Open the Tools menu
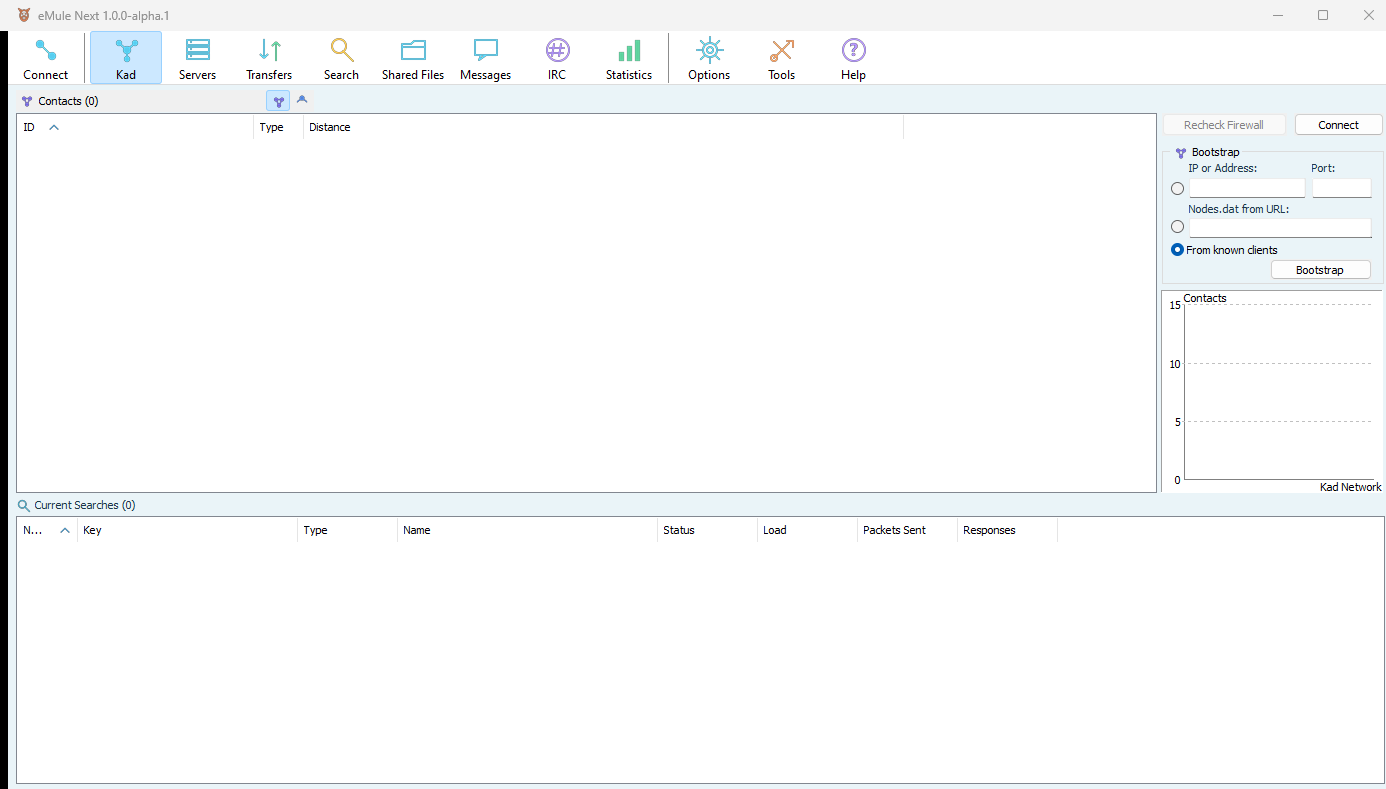 pos(782,58)
